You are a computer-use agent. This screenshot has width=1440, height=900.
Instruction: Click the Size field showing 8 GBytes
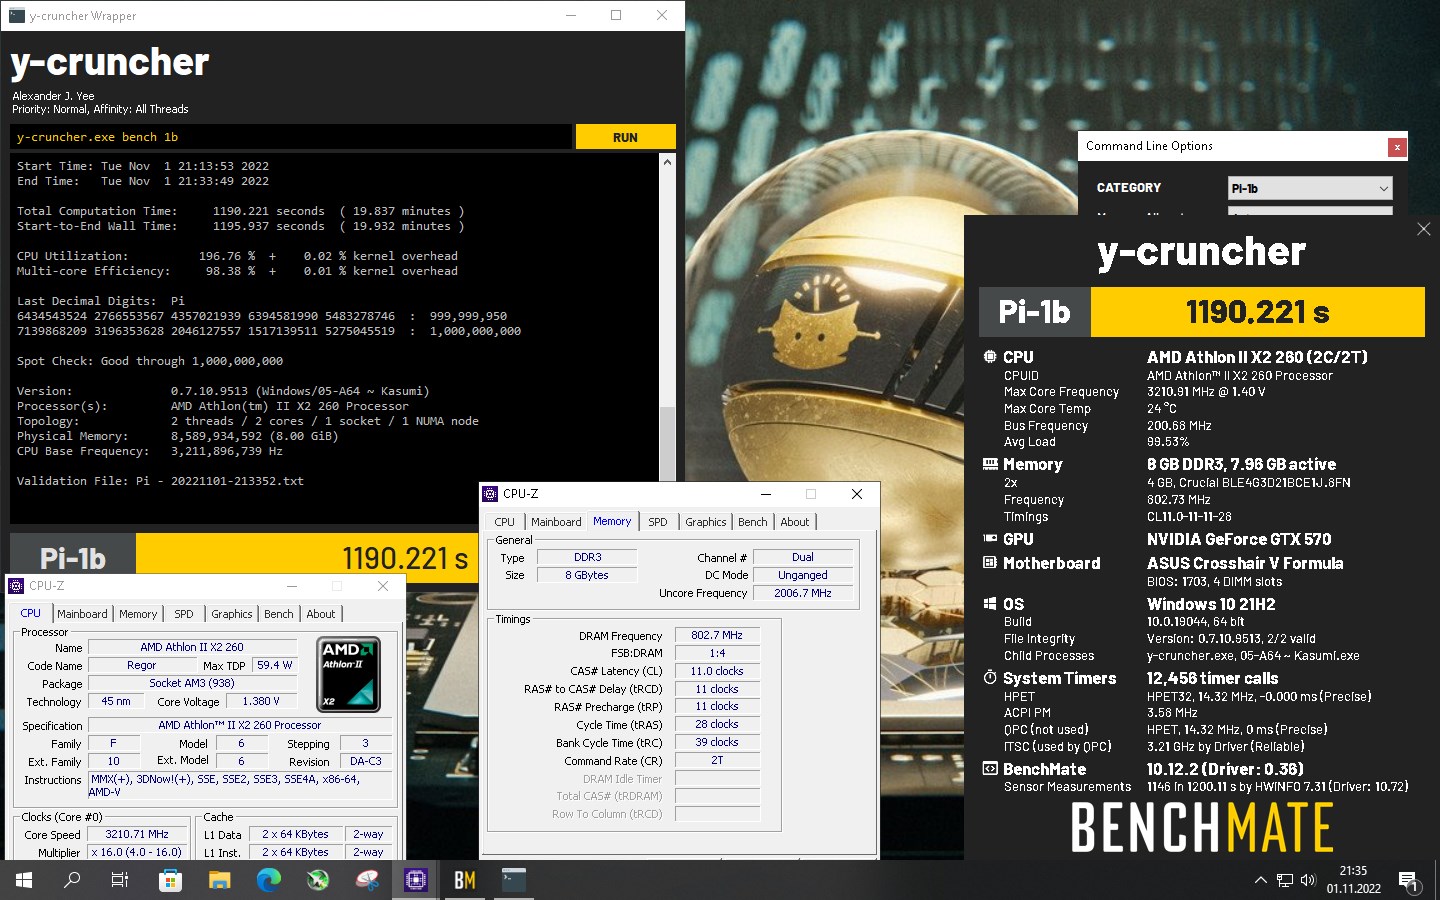point(587,575)
